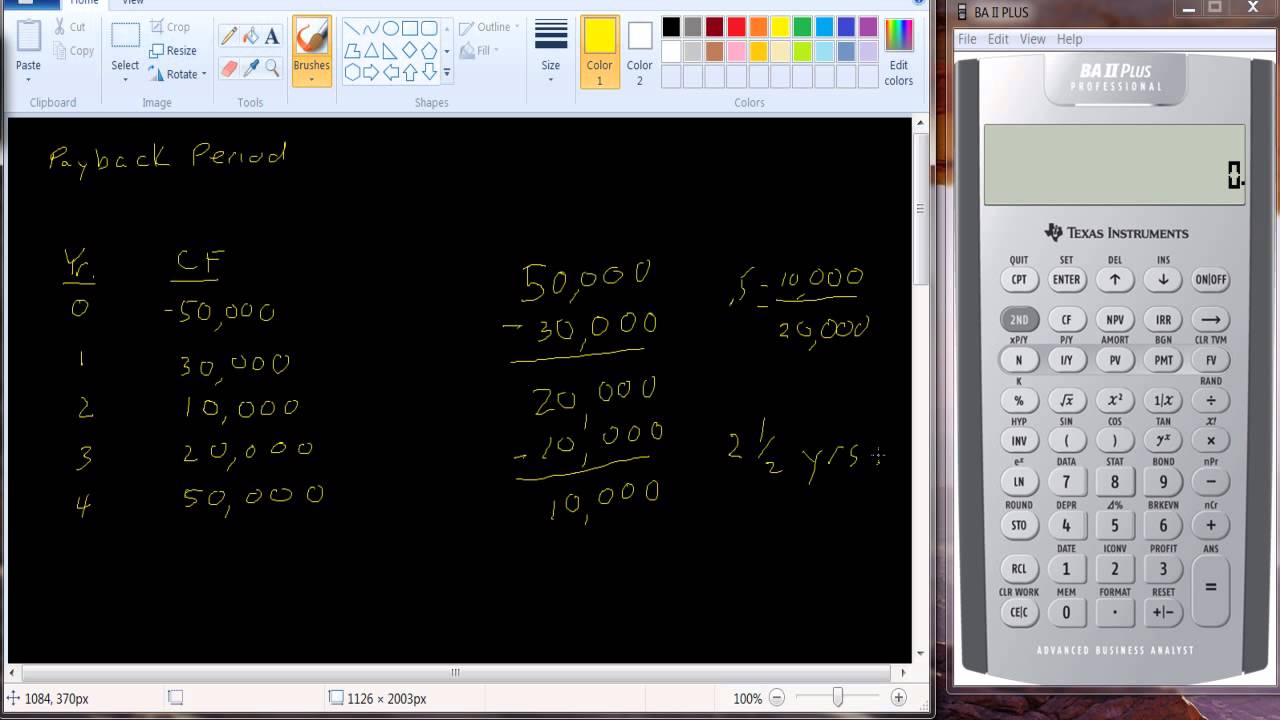Screen dimensions: 1280x720
Task: Click the CPT key on calculator
Action: coord(1019,280)
